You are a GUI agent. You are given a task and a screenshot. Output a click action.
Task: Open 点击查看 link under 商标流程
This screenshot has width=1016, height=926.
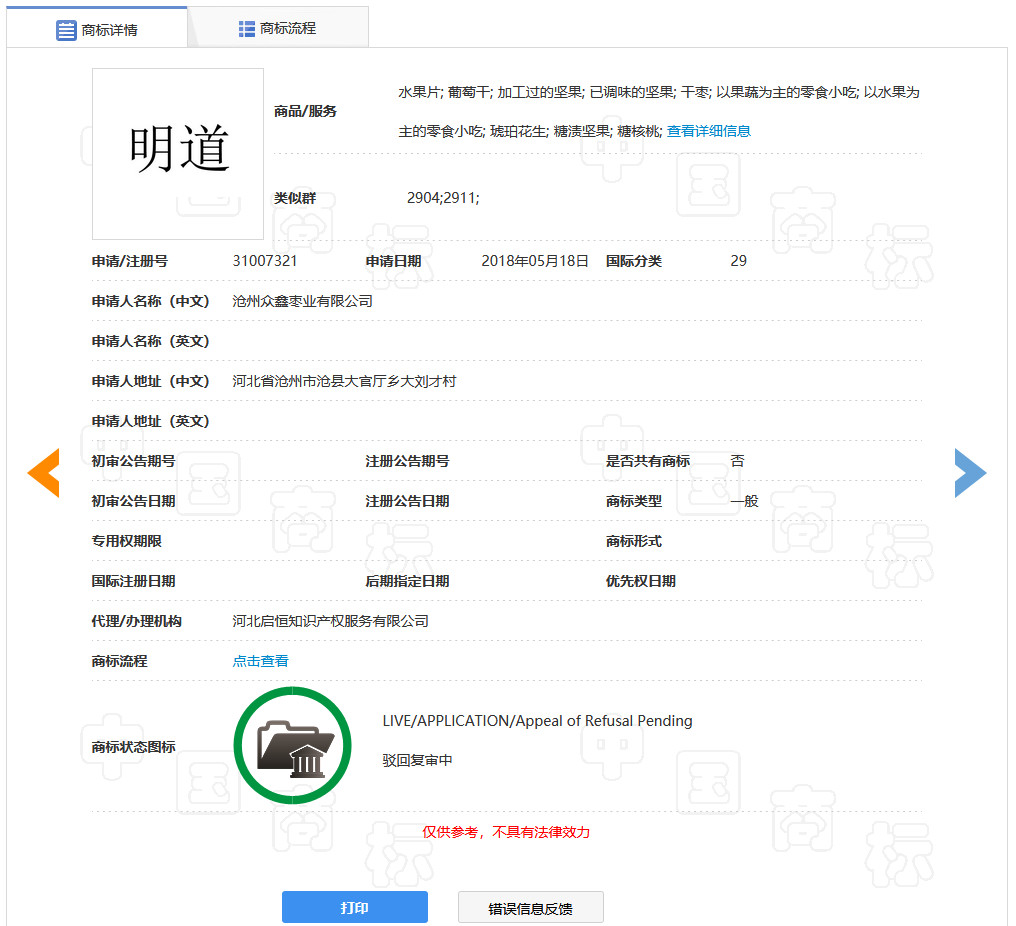(x=260, y=660)
